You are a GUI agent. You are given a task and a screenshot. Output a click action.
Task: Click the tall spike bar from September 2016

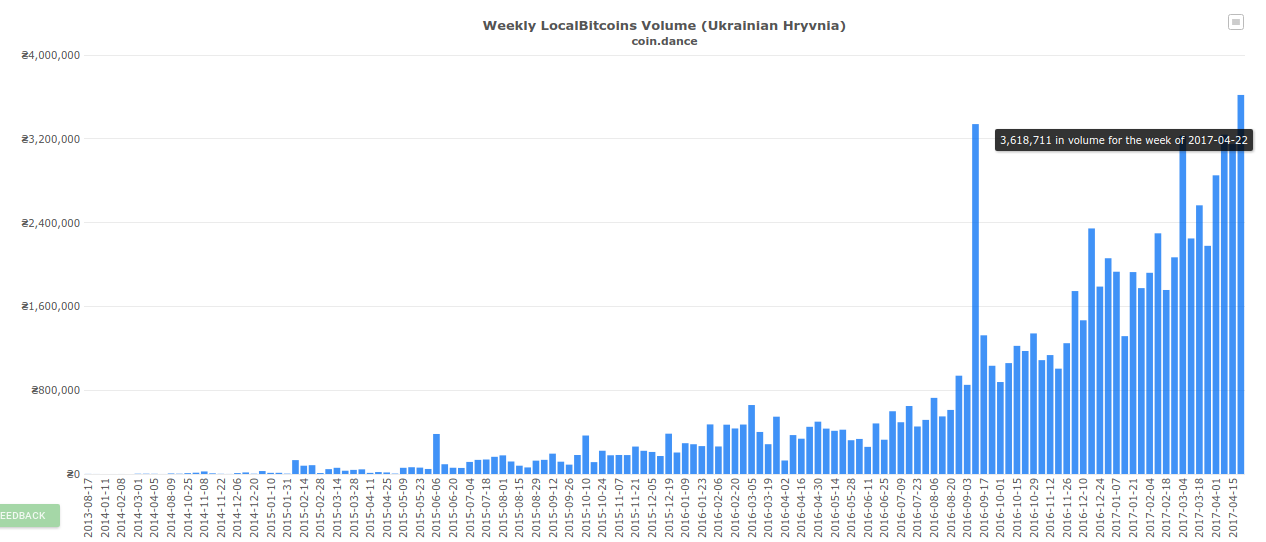click(x=975, y=299)
